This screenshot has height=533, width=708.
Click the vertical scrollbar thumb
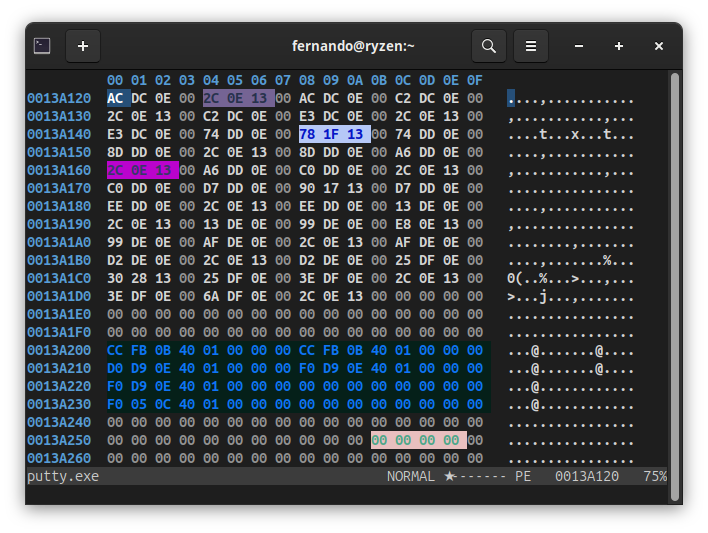[x=675, y=286]
